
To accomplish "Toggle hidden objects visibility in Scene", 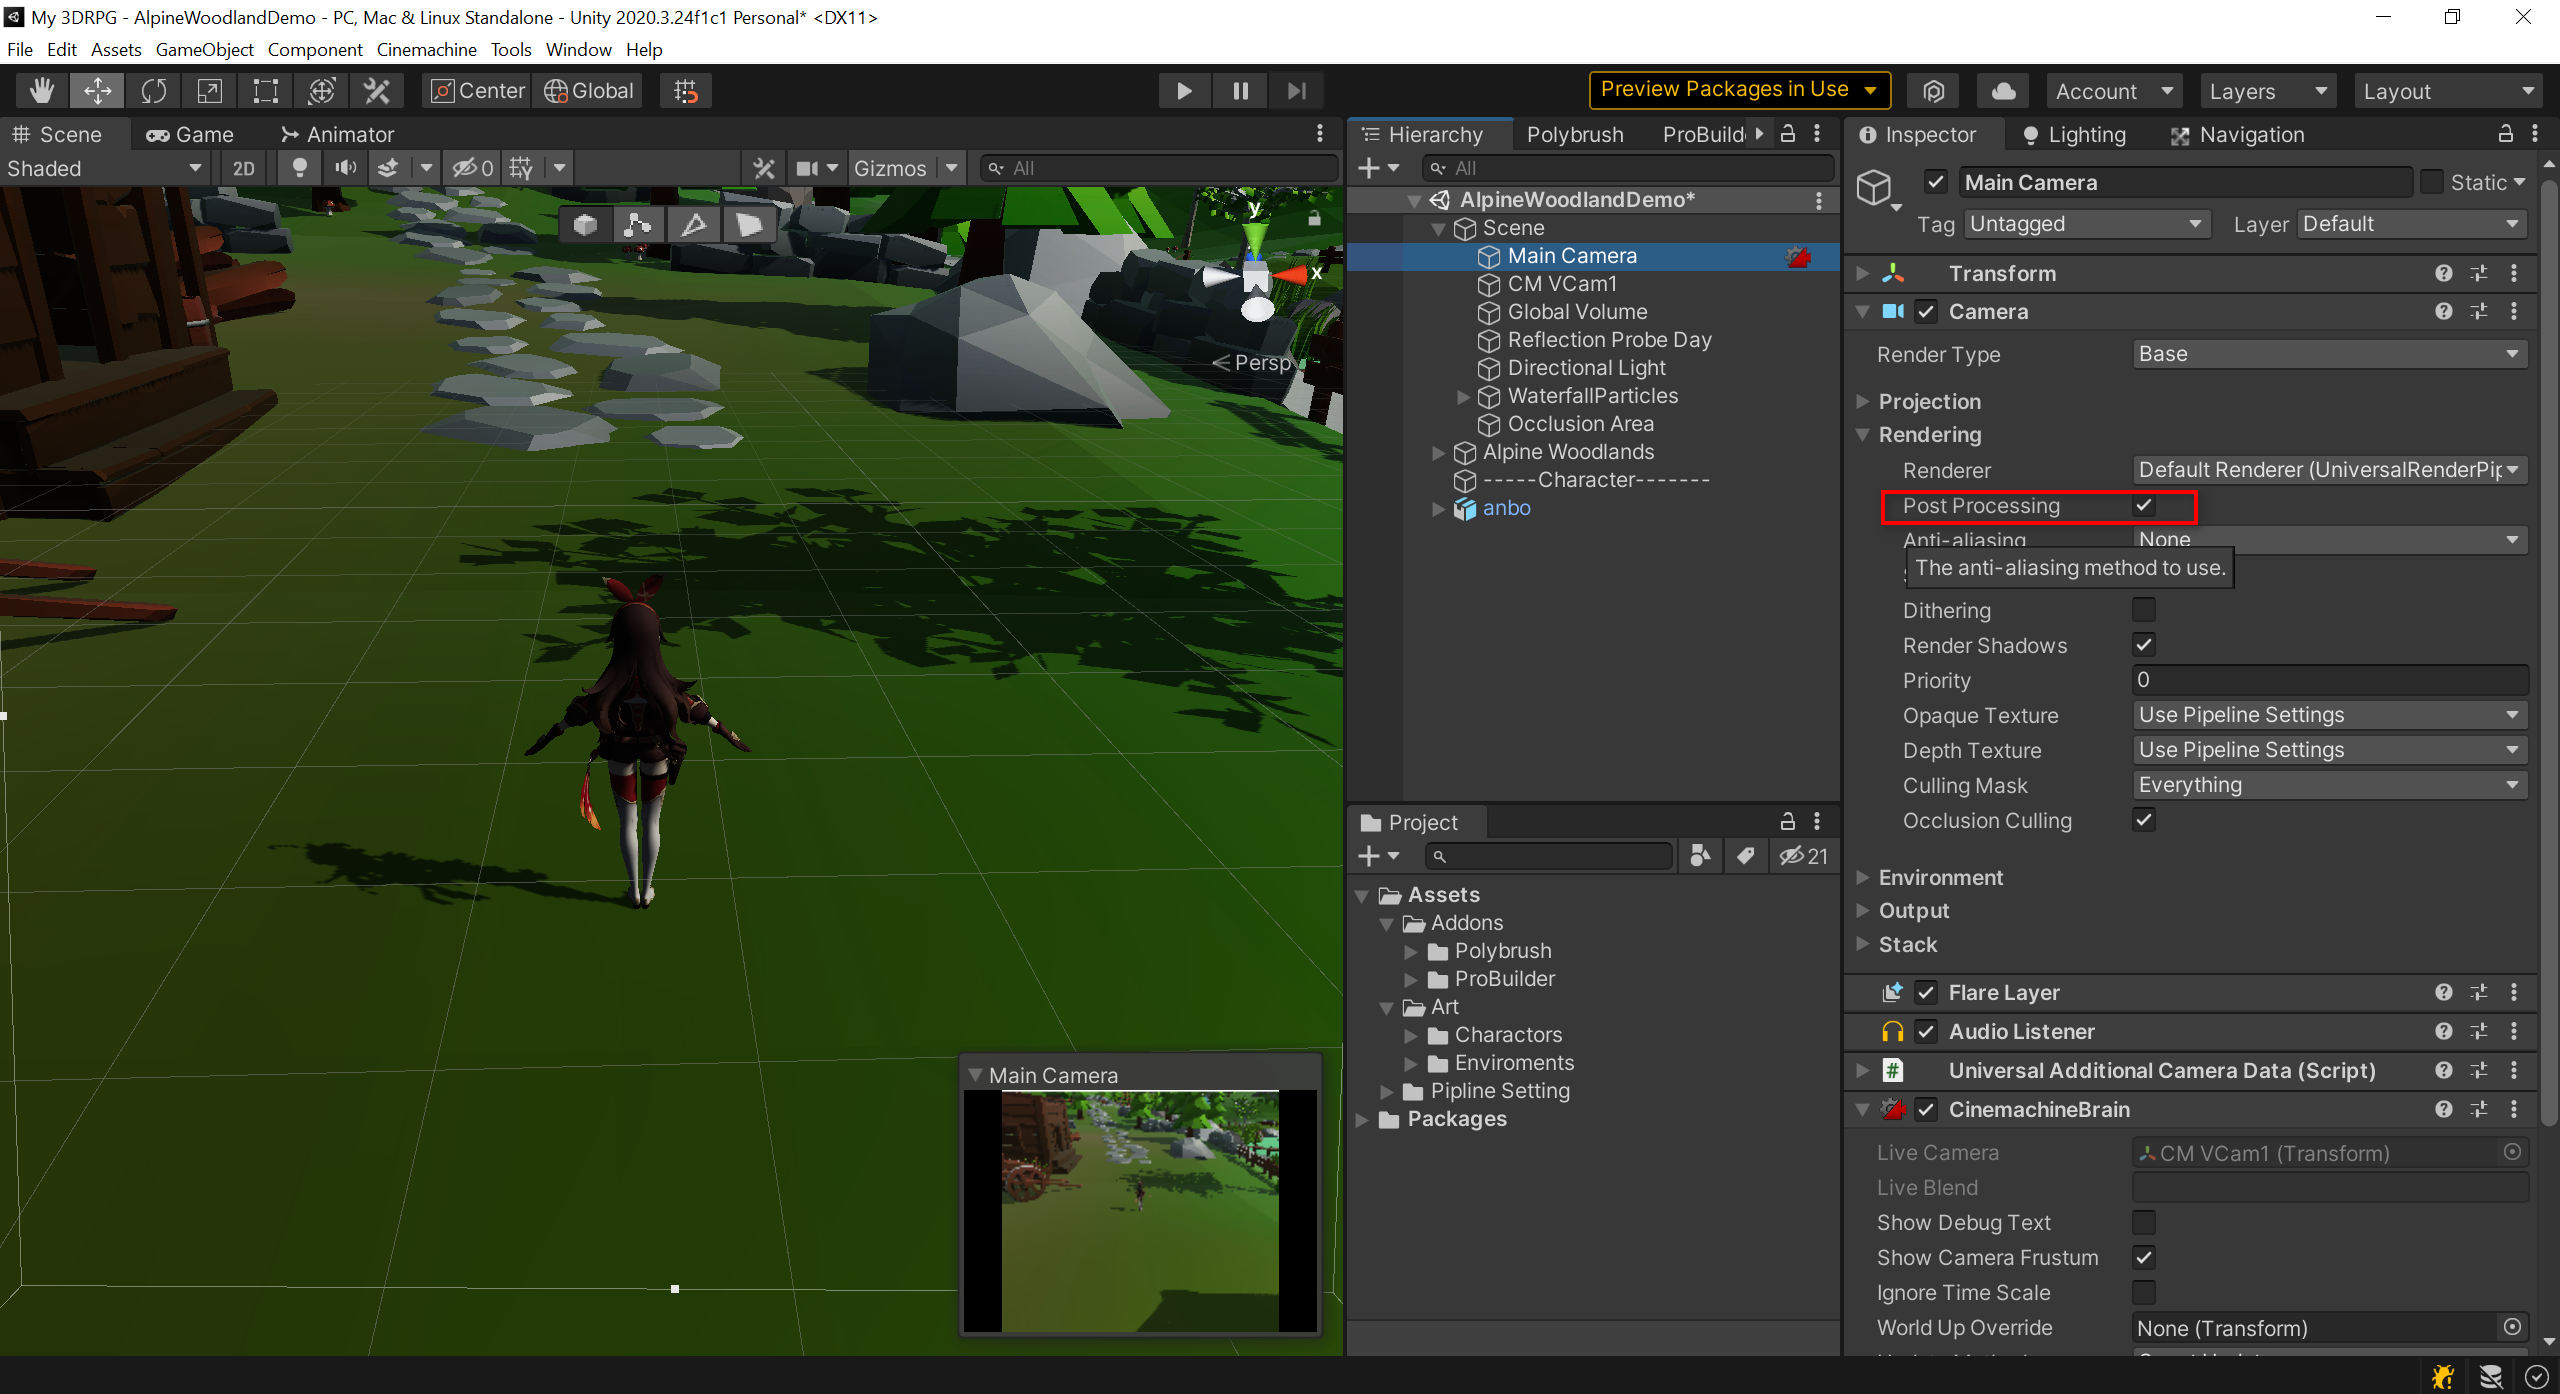I will 473,168.
